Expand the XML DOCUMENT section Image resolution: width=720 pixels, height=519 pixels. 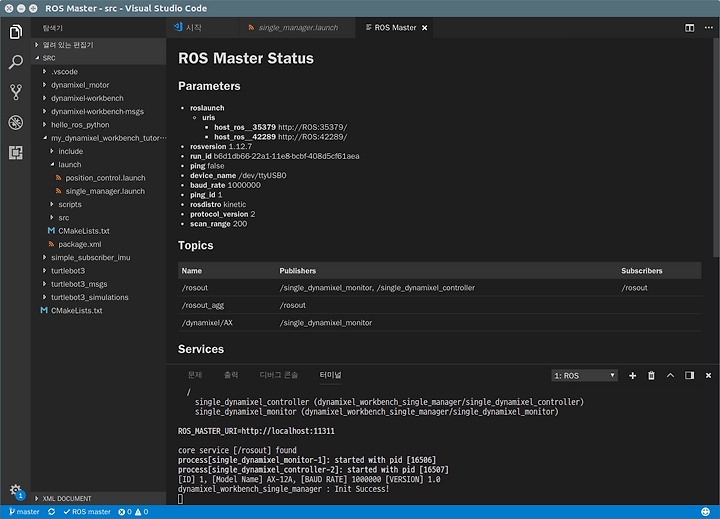coord(98,498)
